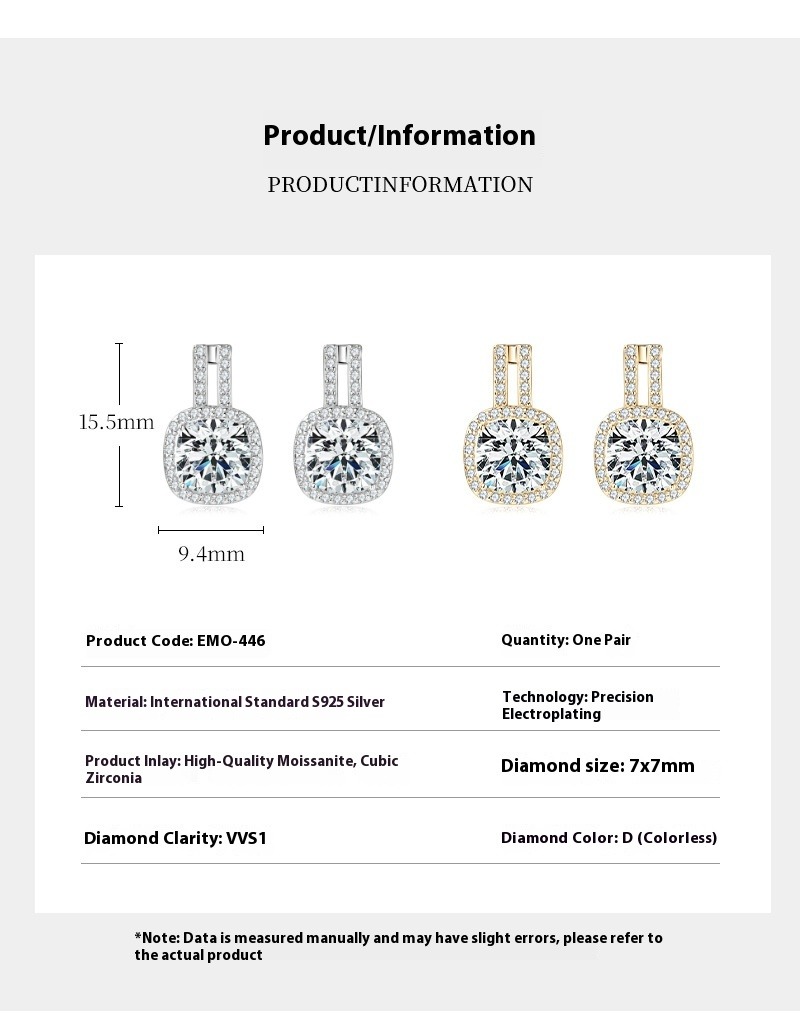Click the rectangular top bail of the left silver earring
800x1035 pixels.
[211, 375]
